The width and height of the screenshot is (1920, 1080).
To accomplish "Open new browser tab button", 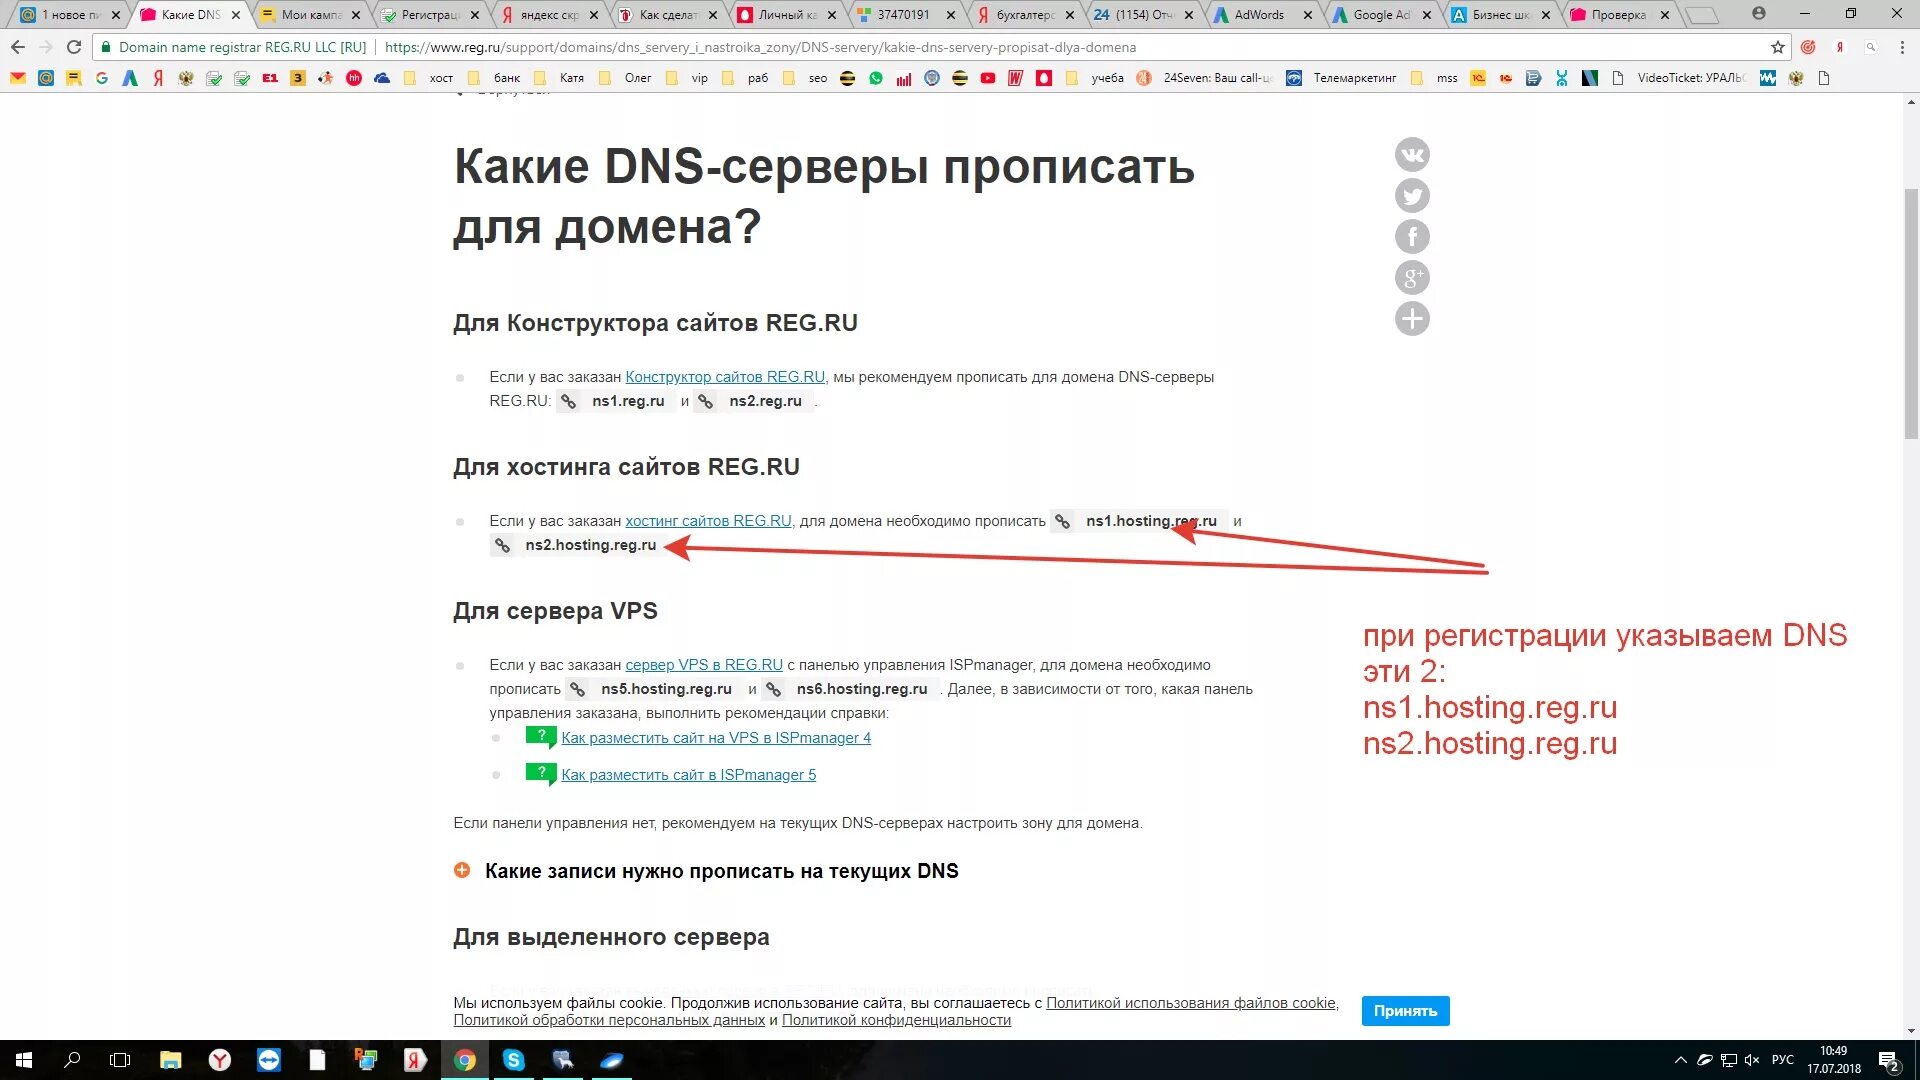I will (1701, 15).
